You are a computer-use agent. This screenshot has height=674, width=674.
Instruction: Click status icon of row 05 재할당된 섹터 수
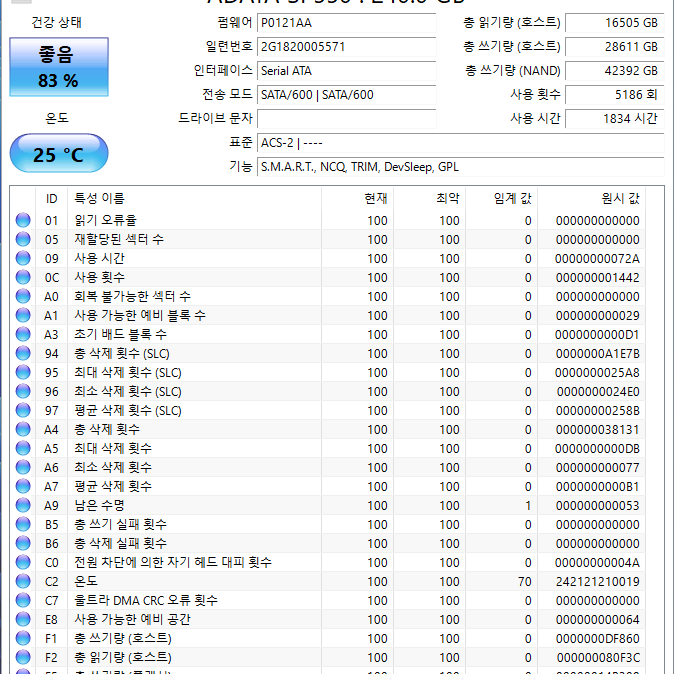click(23, 239)
